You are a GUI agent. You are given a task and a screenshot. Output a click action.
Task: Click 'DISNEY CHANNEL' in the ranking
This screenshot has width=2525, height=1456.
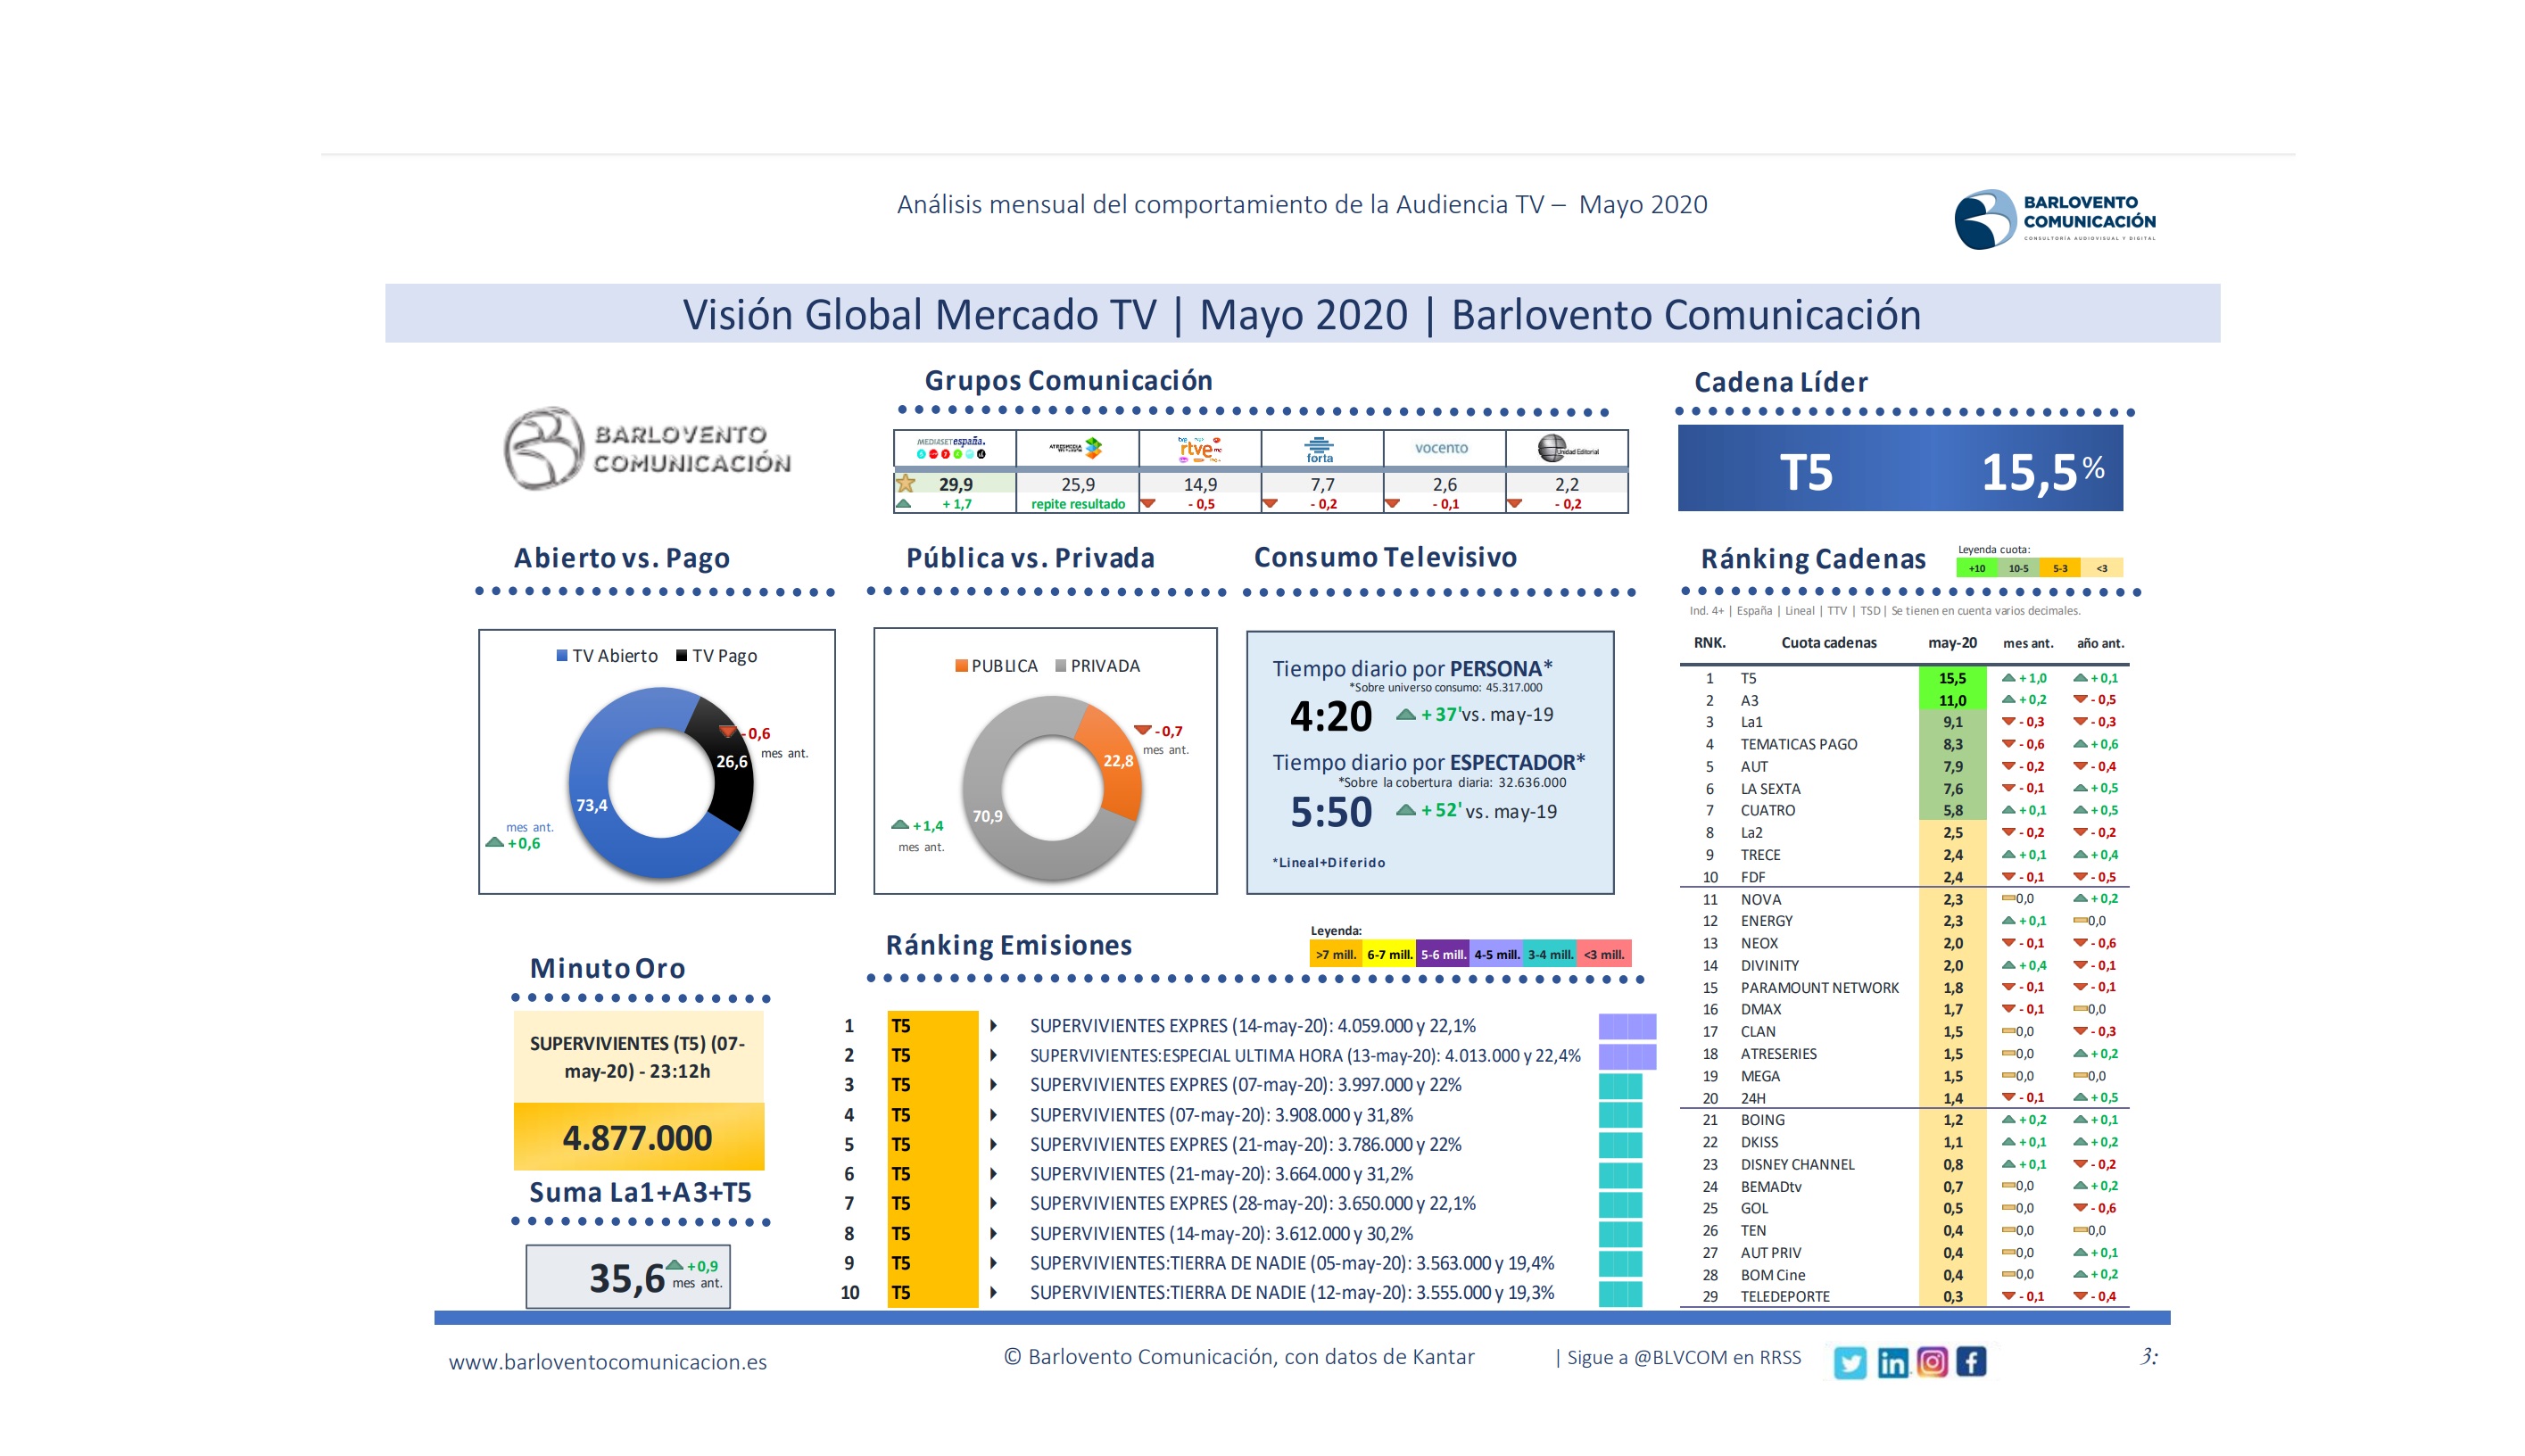click(x=1797, y=1164)
